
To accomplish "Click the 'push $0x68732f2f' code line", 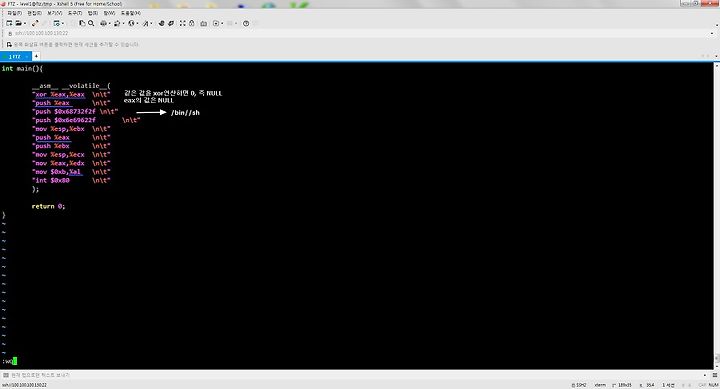I will coord(75,112).
